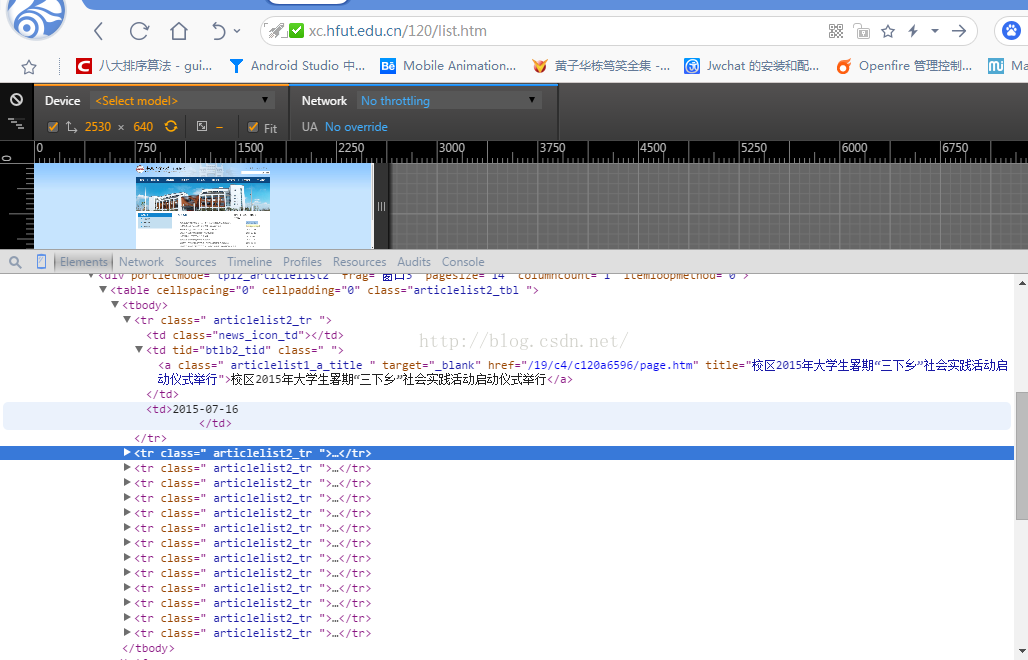Collapse the first expanded articlelist2_tr row
This screenshot has height=660, width=1028.
(127, 320)
